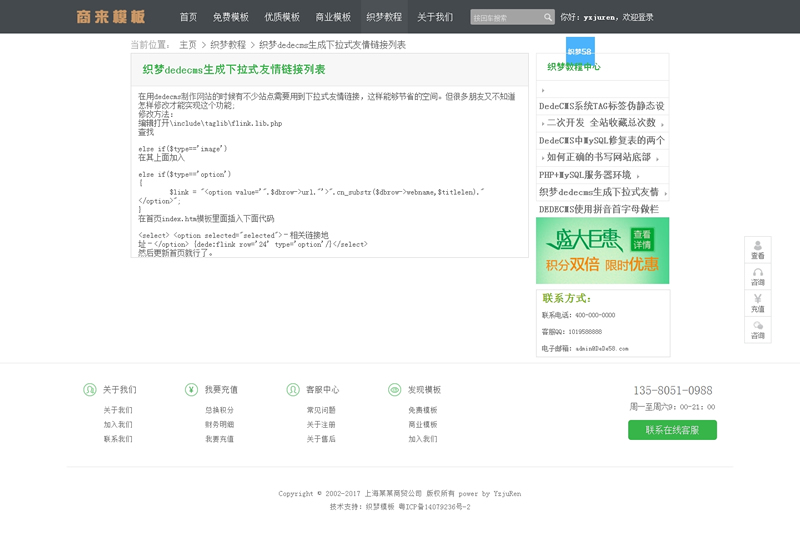800x534 pixels.
Task: Open the 首页 navigation menu item
Action: (x=188, y=17)
